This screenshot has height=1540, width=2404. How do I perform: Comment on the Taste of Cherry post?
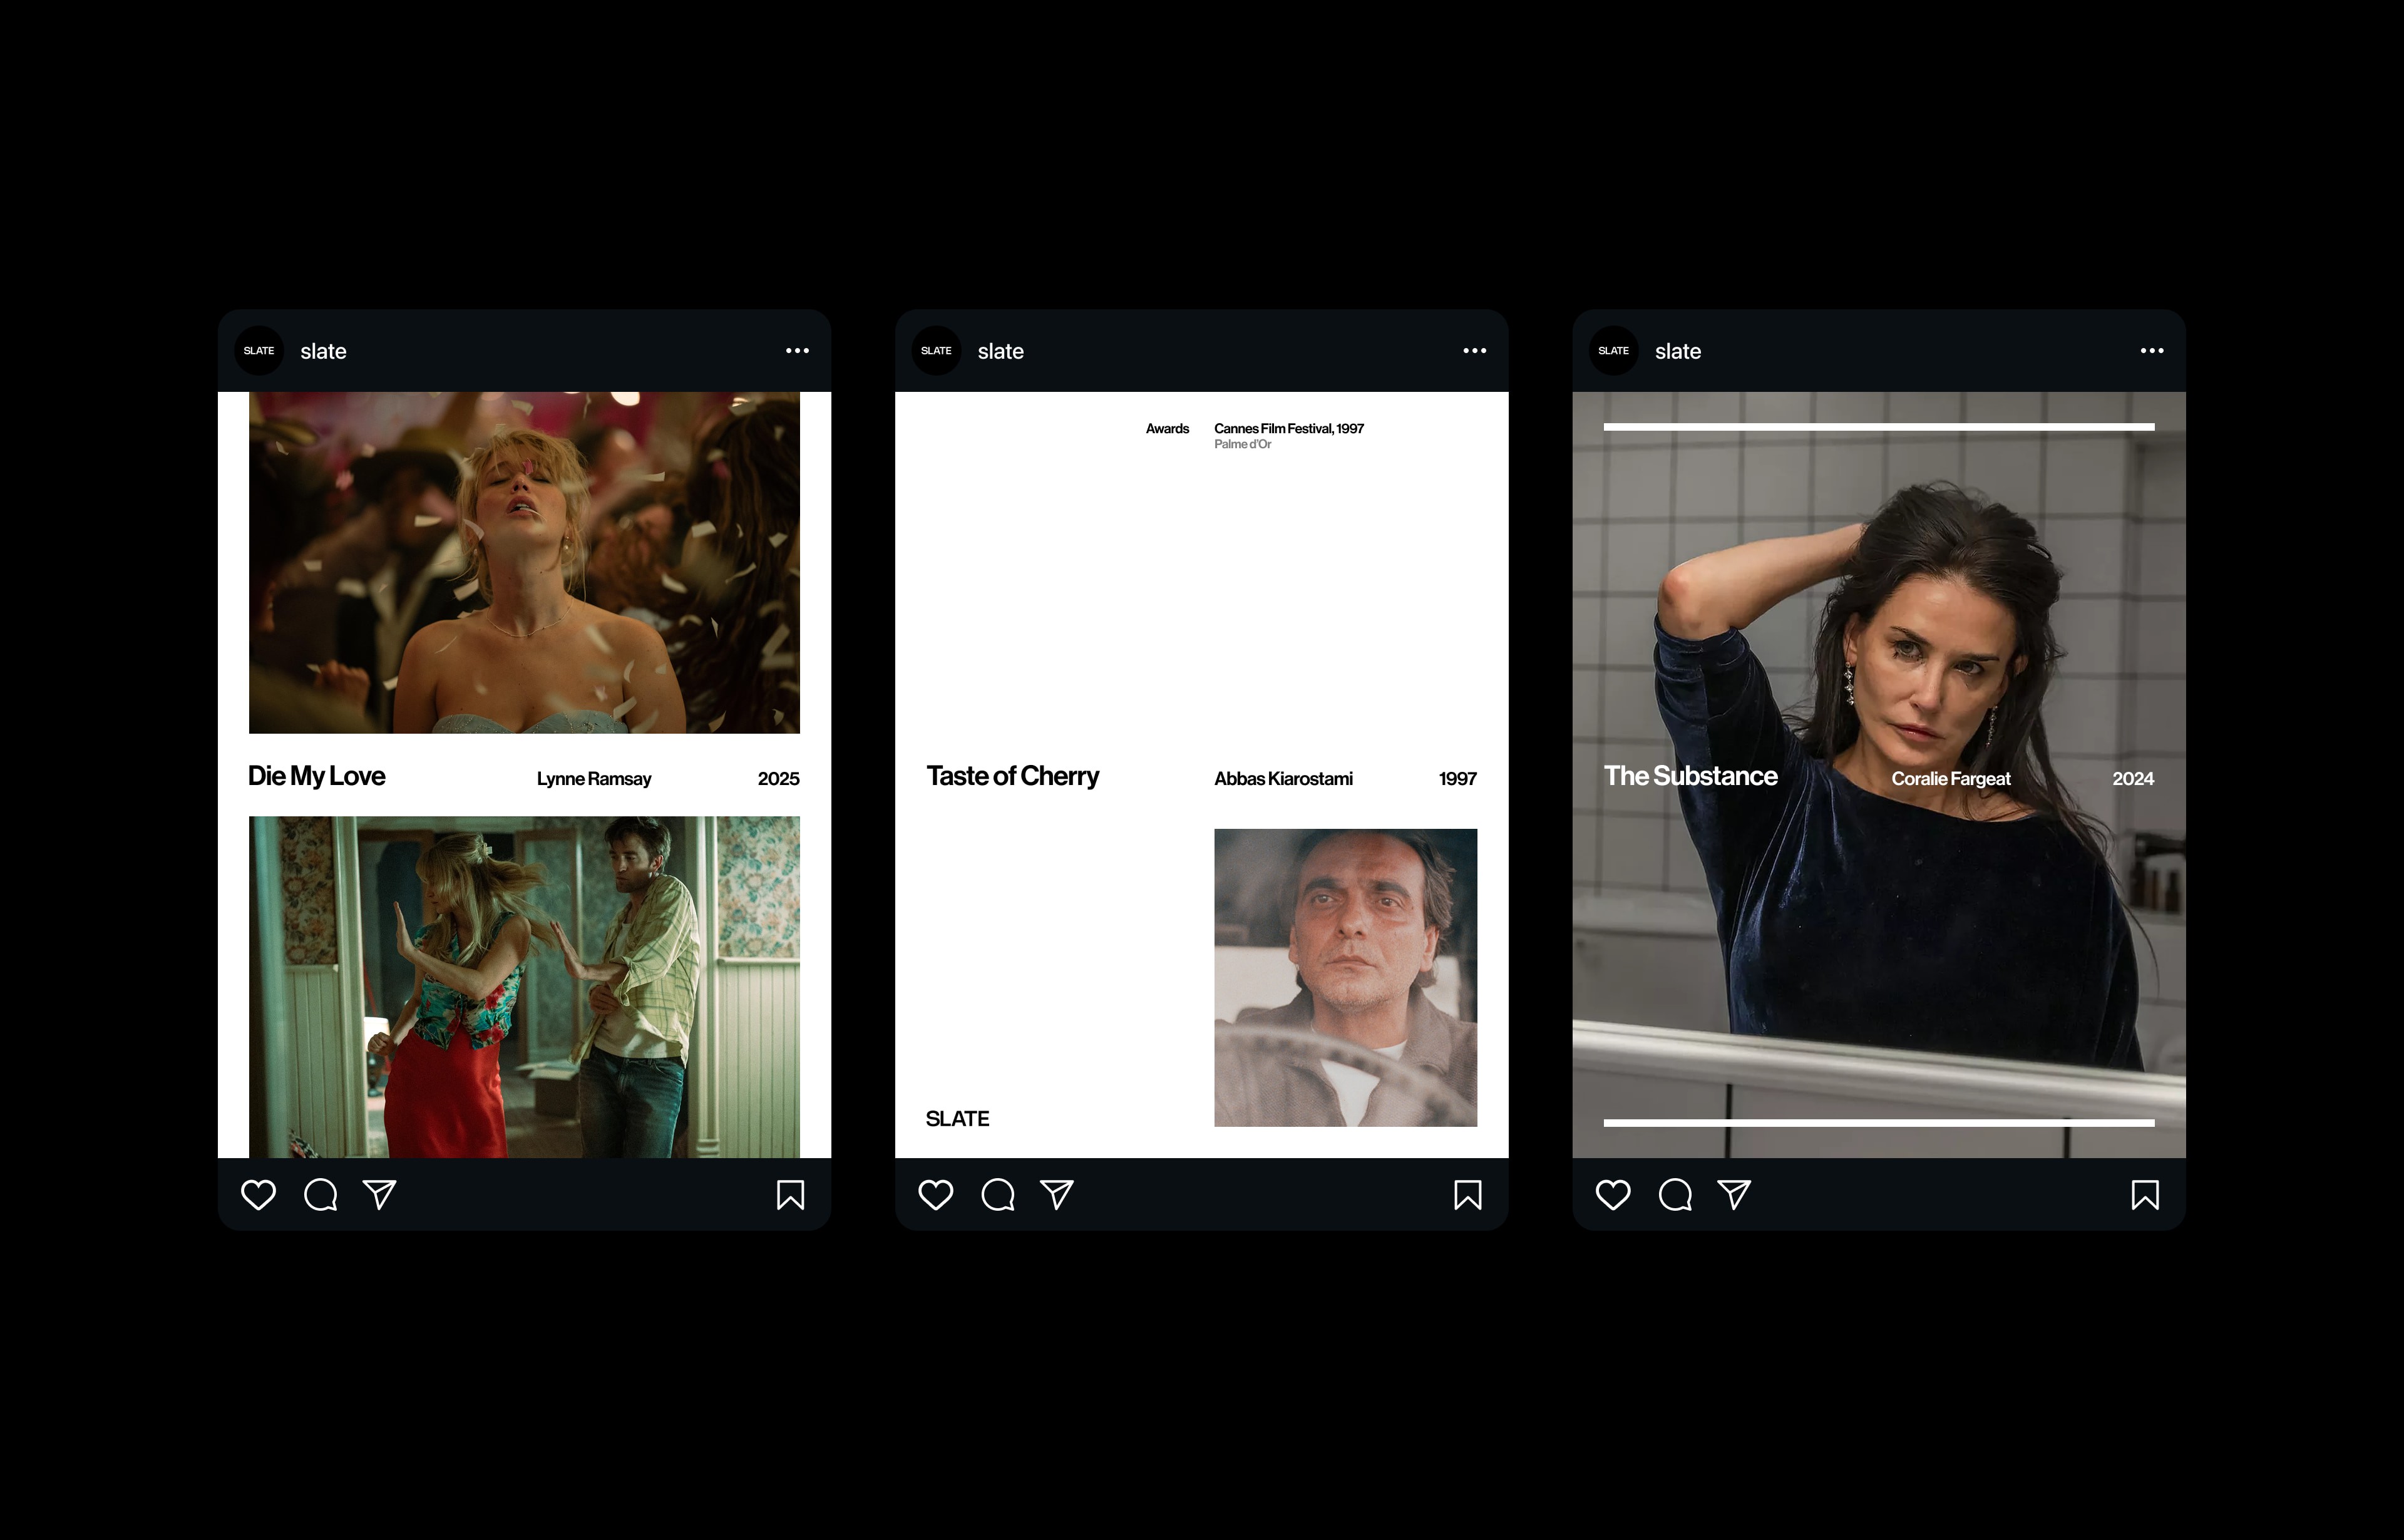(x=997, y=1195)
